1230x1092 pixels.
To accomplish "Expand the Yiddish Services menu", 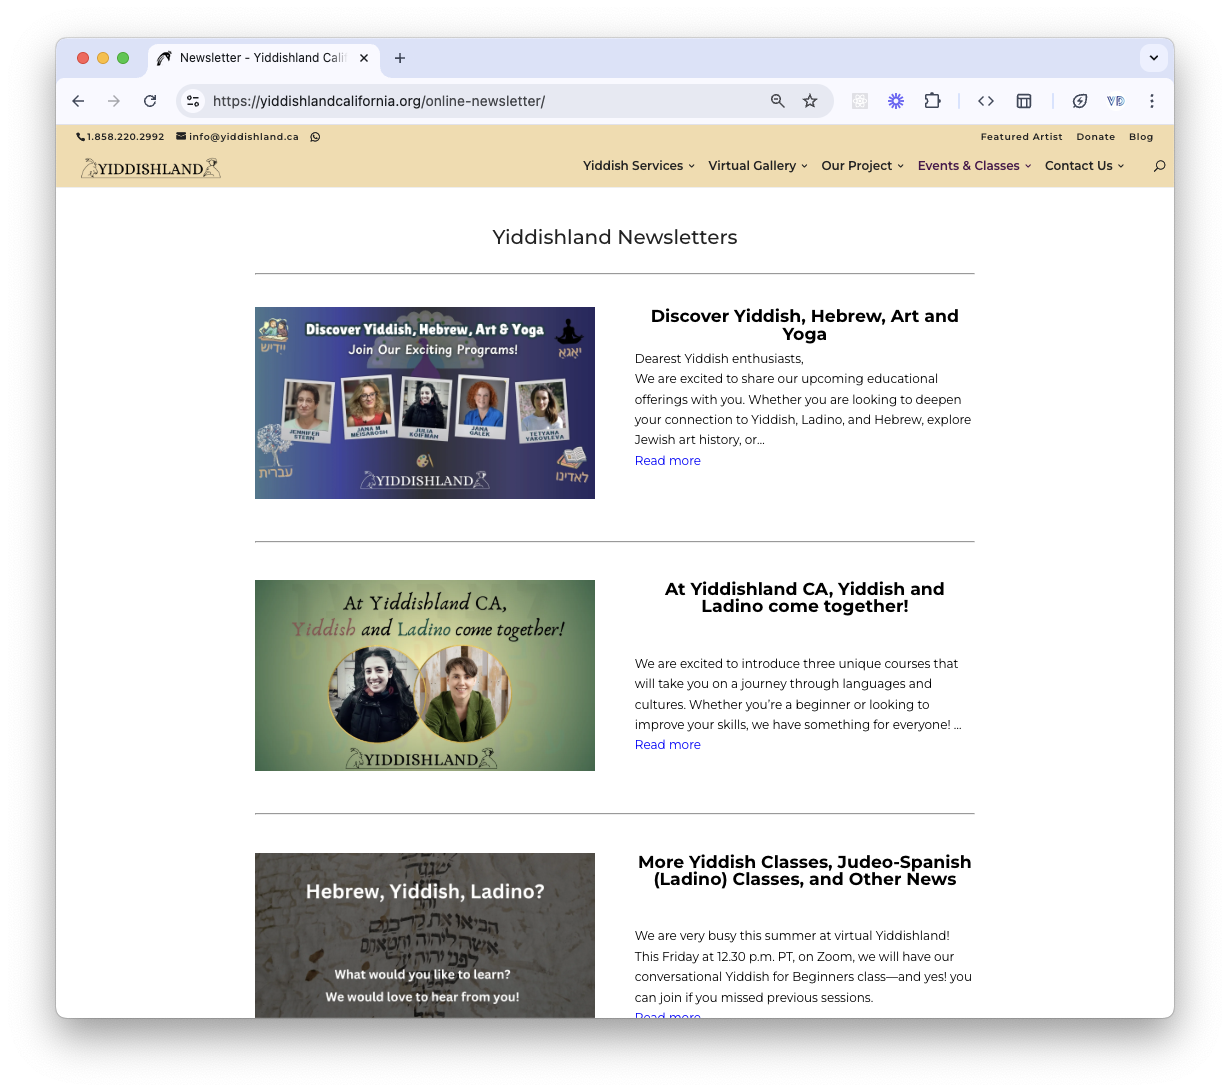I will point(638,166).
